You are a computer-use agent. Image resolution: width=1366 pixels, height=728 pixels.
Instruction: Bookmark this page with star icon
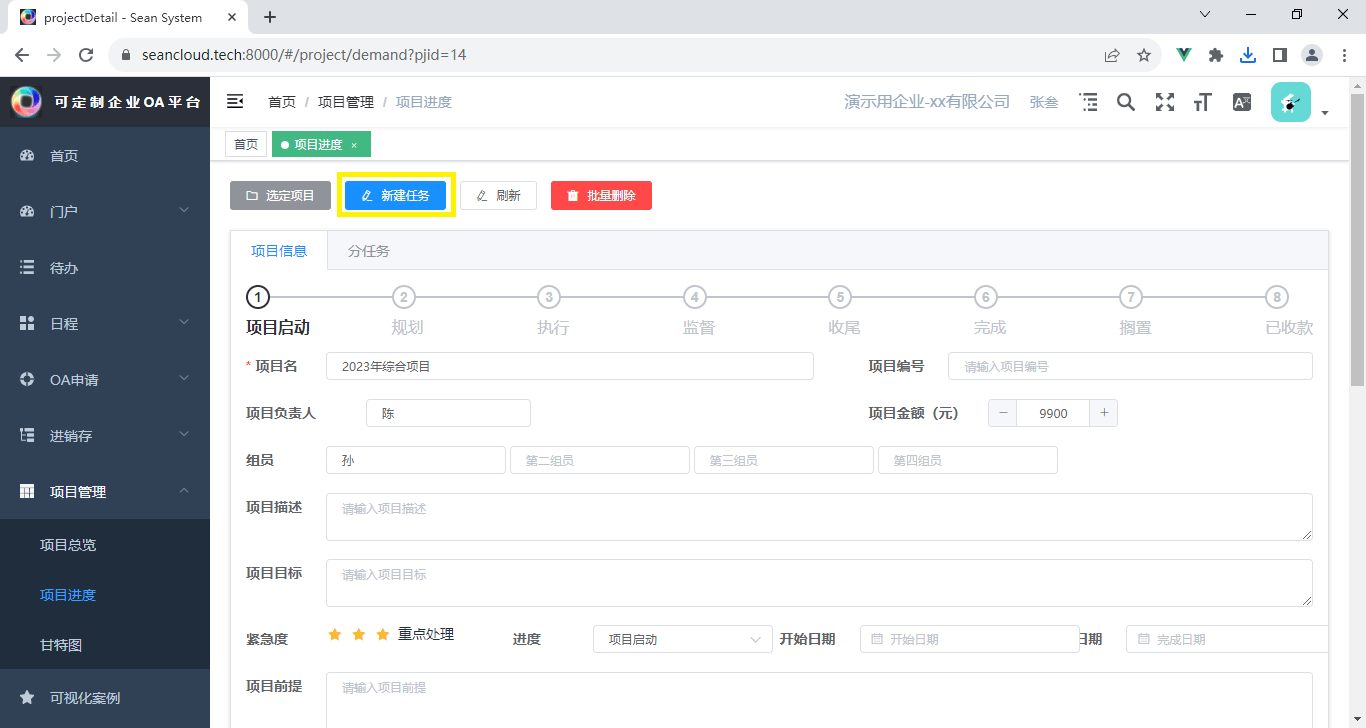(1144, 55)
